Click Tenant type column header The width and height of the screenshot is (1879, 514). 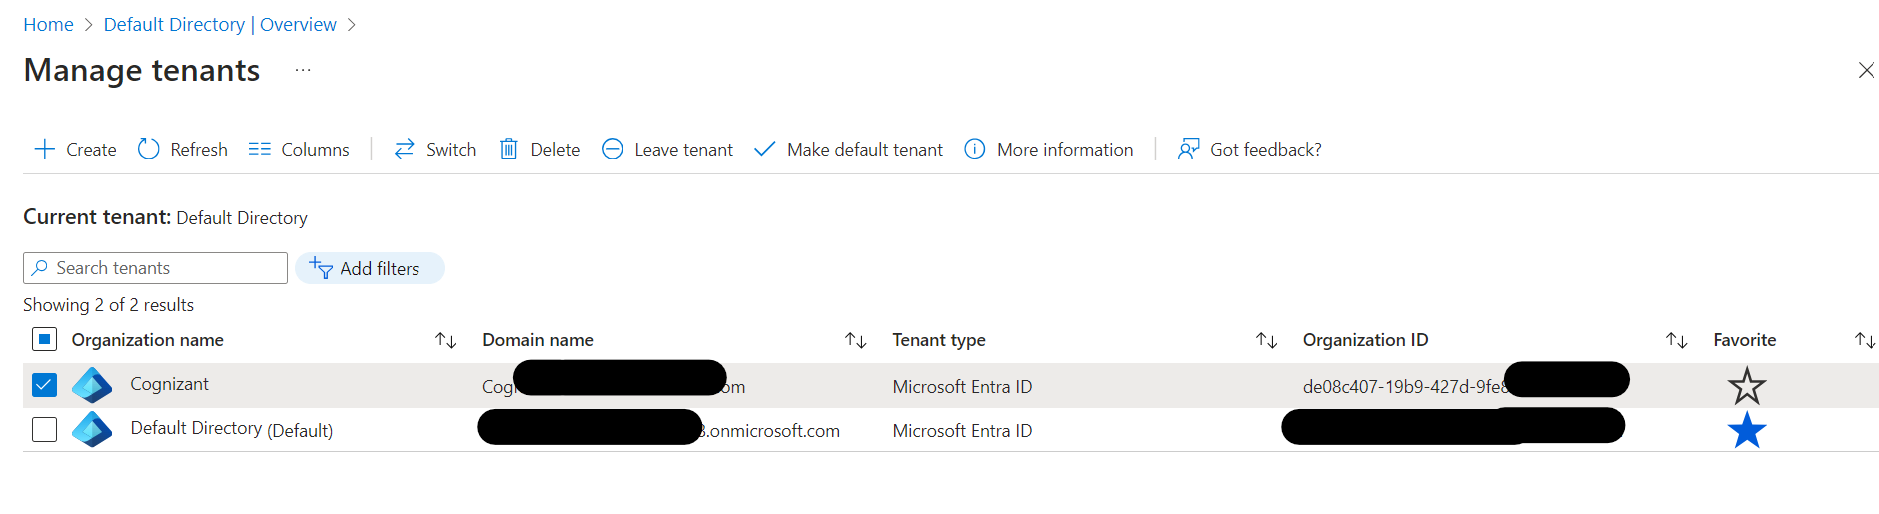click(x=939, y=340)
